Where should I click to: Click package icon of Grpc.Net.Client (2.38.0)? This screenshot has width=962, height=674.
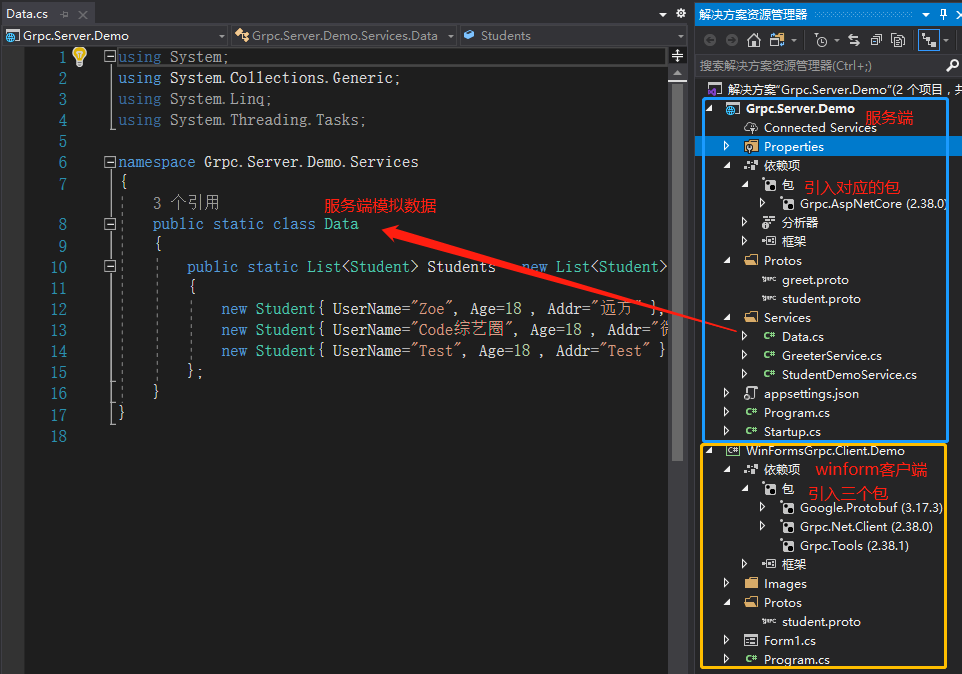[787, 526]
